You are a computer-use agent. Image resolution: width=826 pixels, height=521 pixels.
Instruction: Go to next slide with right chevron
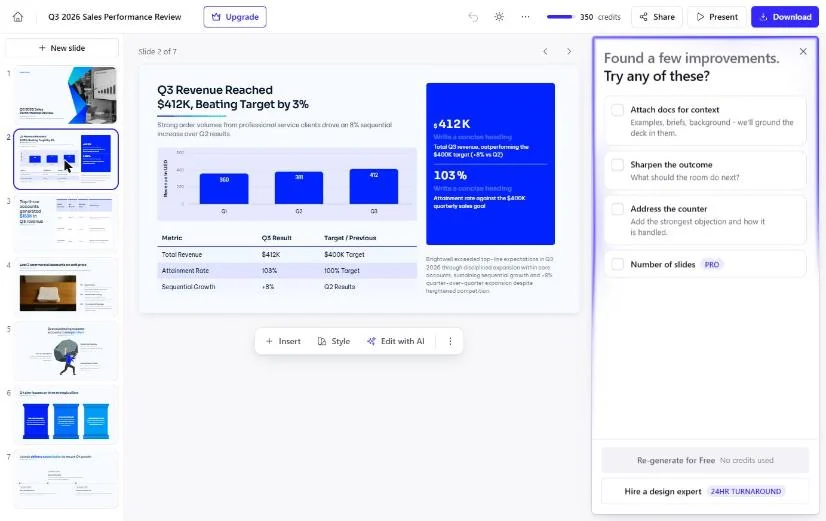click(x=569, y=51)
